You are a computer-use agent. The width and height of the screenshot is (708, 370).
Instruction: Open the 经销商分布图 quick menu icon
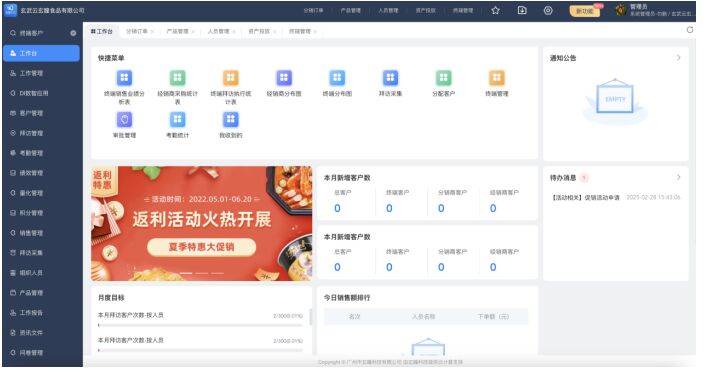point(284,78)
